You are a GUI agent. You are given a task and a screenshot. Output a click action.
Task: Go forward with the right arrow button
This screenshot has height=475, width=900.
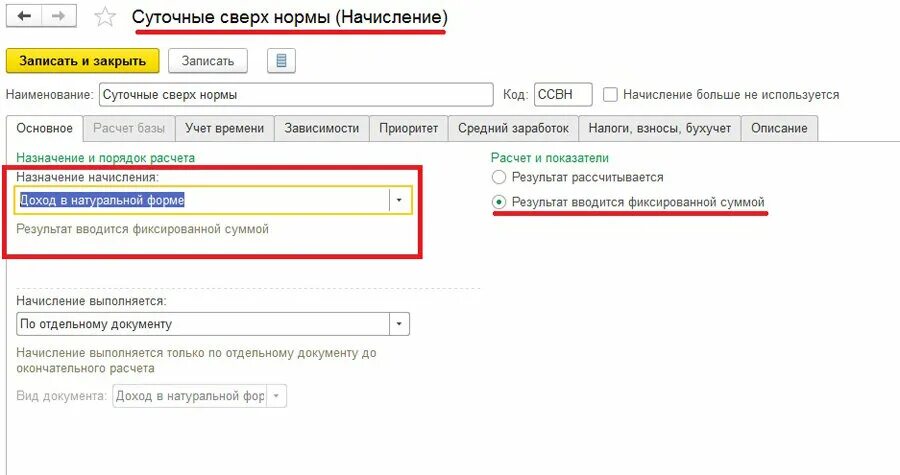click(x=59, y=15)
